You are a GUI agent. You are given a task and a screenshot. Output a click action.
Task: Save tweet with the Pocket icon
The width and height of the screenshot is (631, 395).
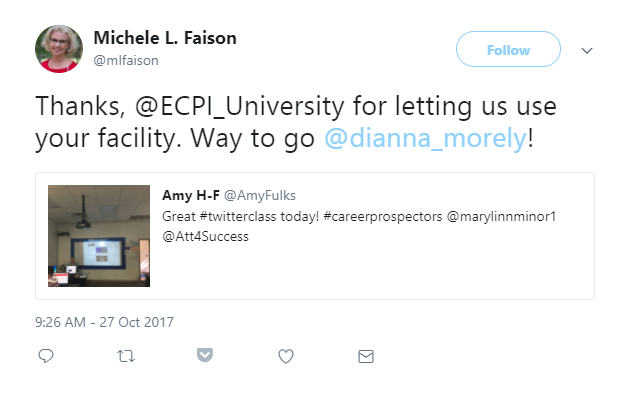pyautogui.click(x=205, y=355)
